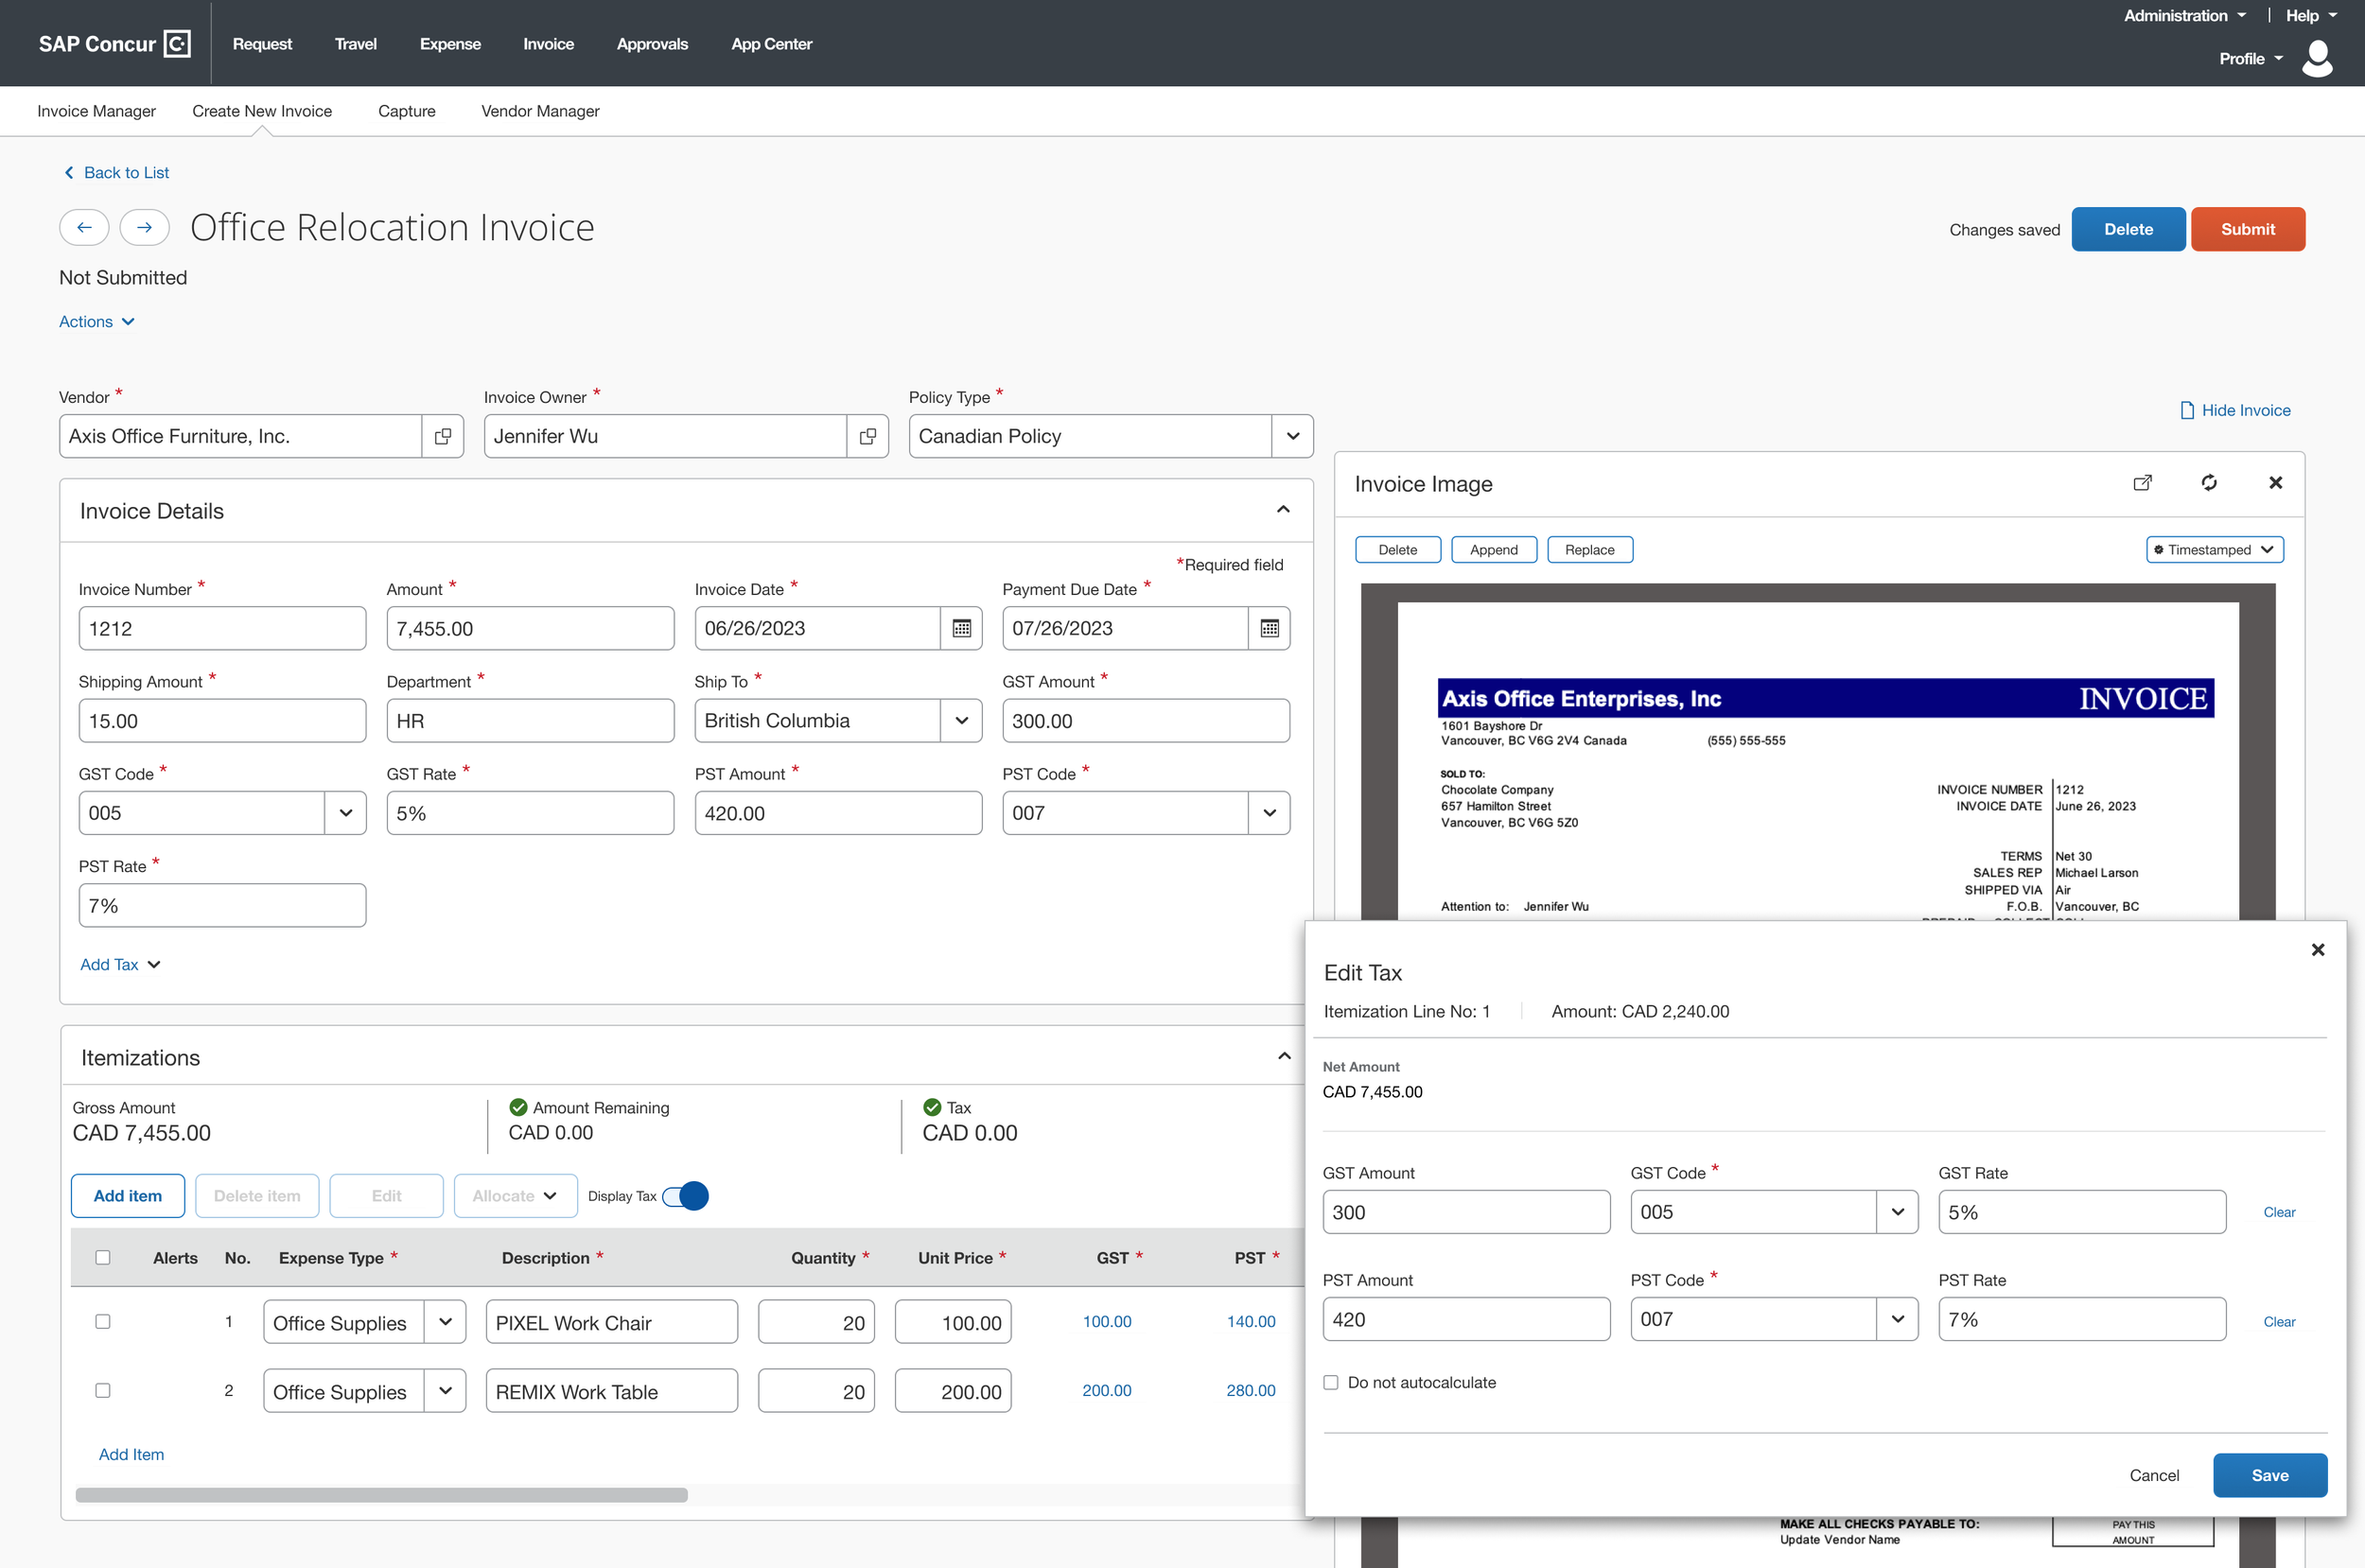Click the next invoice arrow button
2365x1568 pixels.
pyautogui.click(x=144, y=228)
